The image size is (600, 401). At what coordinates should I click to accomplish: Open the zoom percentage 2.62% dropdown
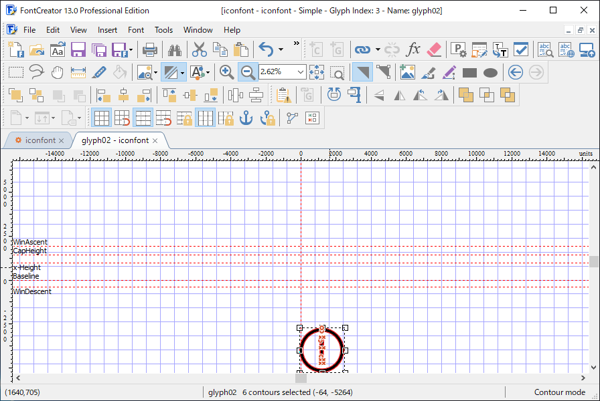click(300, 72)
